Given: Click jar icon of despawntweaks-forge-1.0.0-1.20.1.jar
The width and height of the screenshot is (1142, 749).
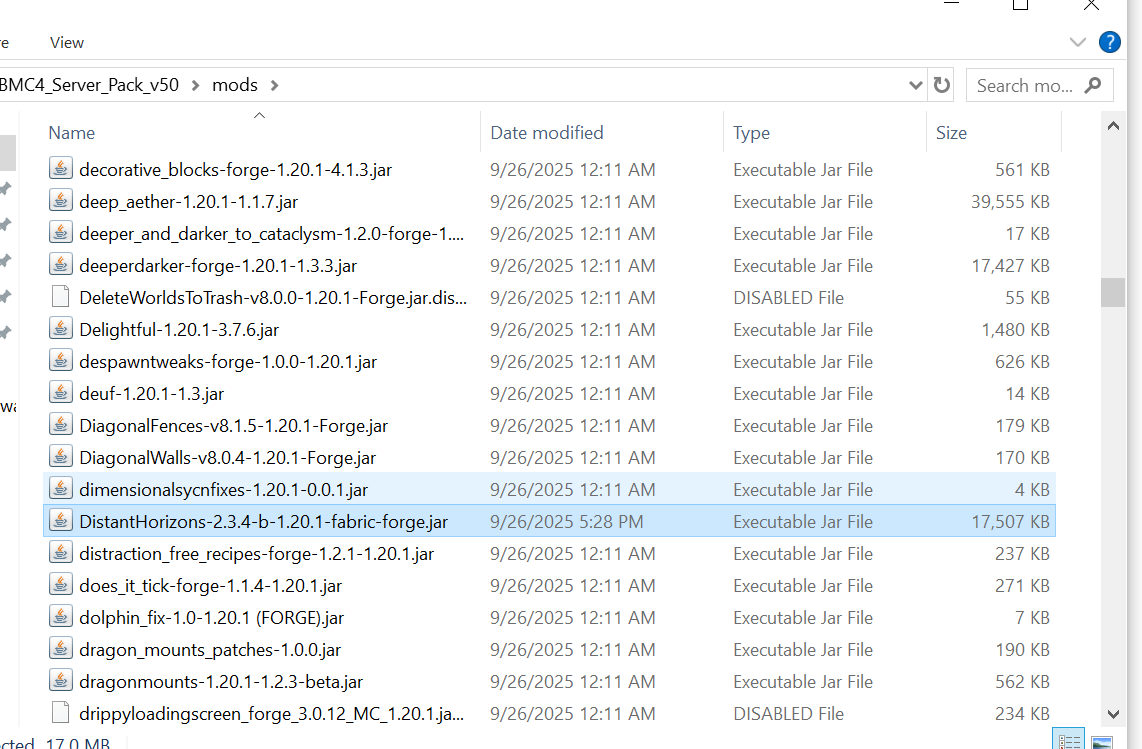Looking at the screenshot, I should pos(60,361).
